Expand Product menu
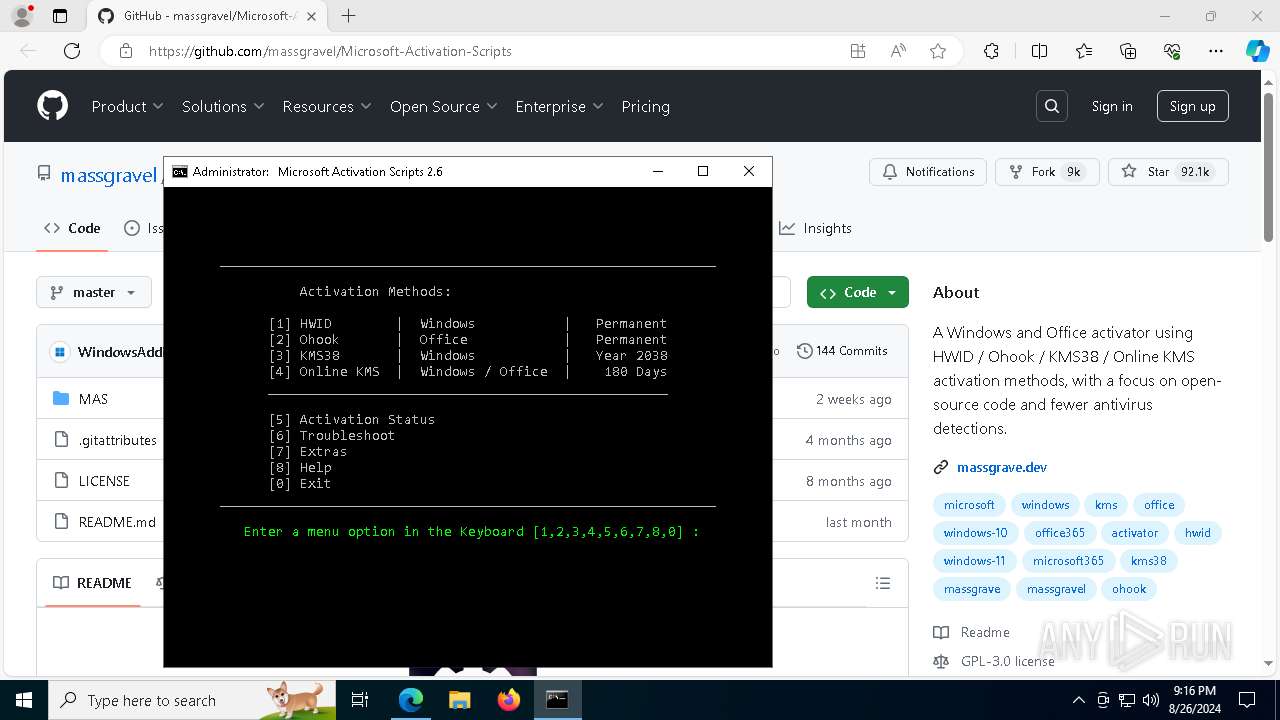The image size is (1280, 720). (127, 106)
